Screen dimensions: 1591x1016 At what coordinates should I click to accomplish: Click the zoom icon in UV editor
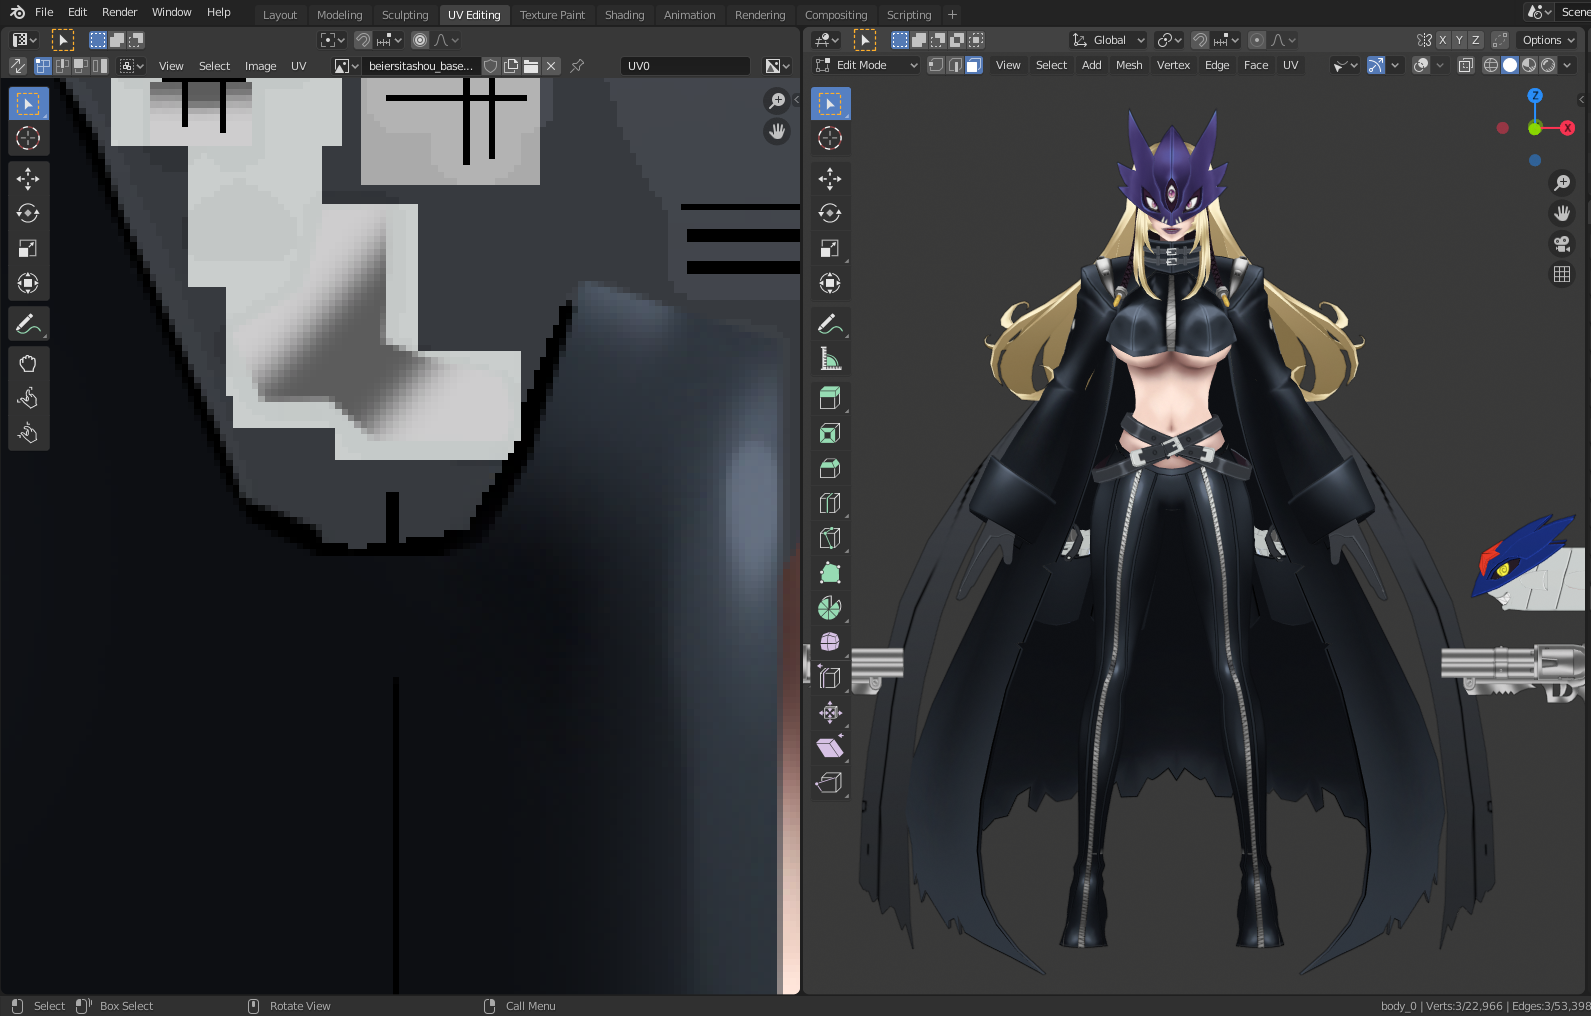777,101
